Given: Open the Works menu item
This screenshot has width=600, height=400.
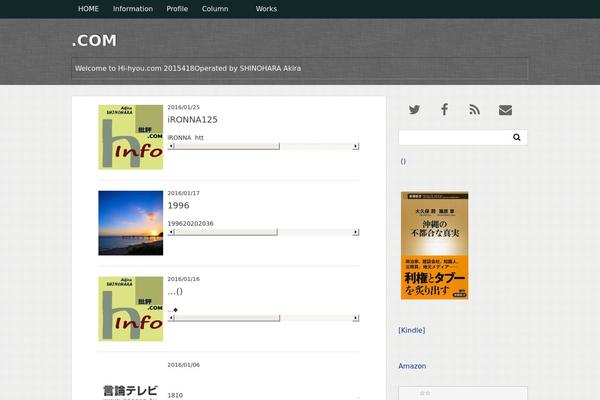Looking at the screenshot, I should point(266,9).
